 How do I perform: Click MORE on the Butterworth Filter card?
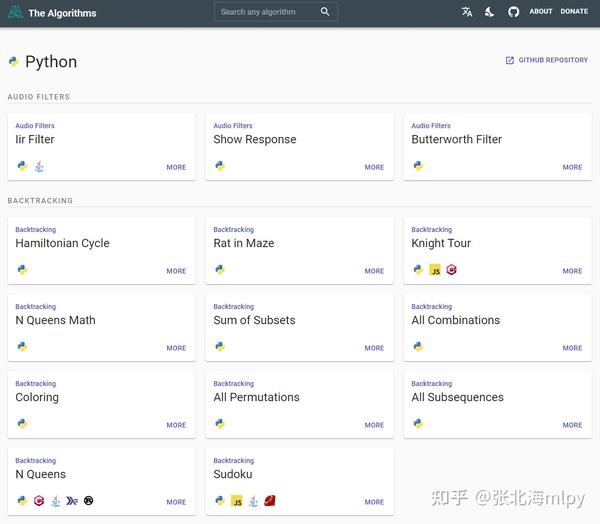pos(572,167)
